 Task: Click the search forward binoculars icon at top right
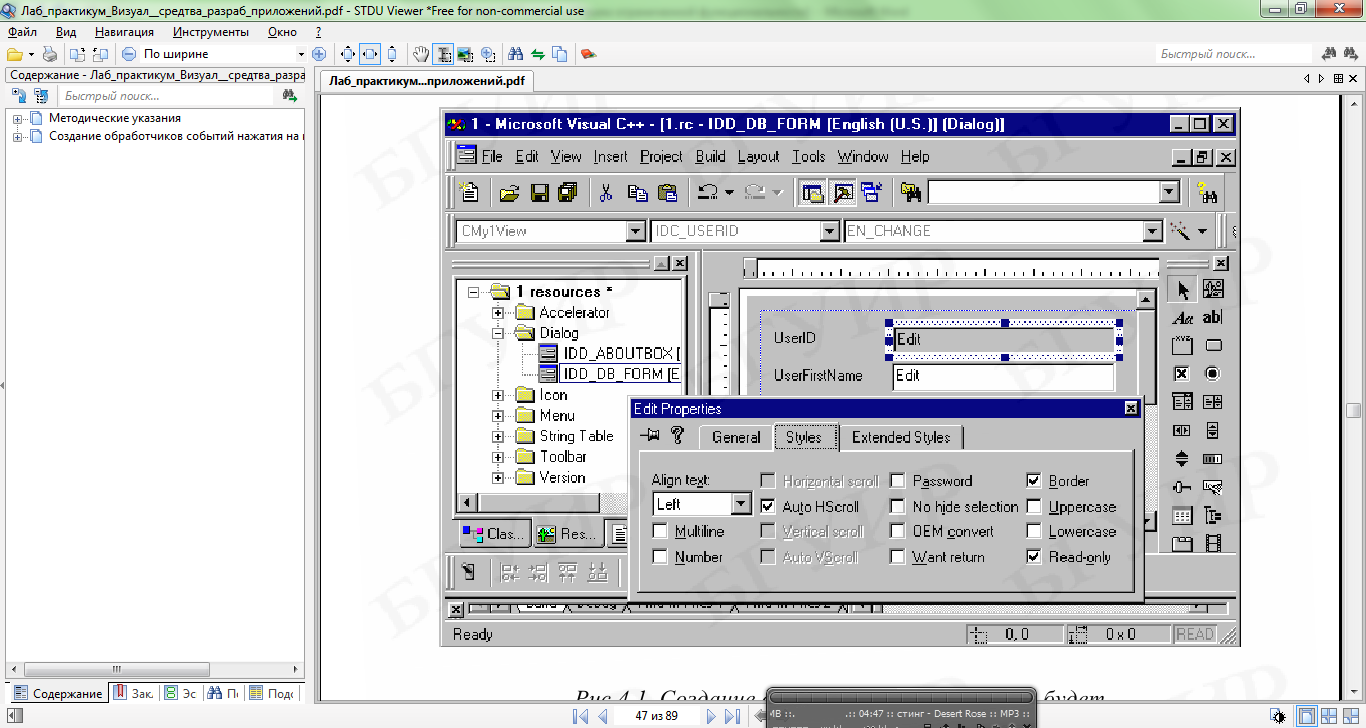pyautogui.click(x=1351, y=54)
